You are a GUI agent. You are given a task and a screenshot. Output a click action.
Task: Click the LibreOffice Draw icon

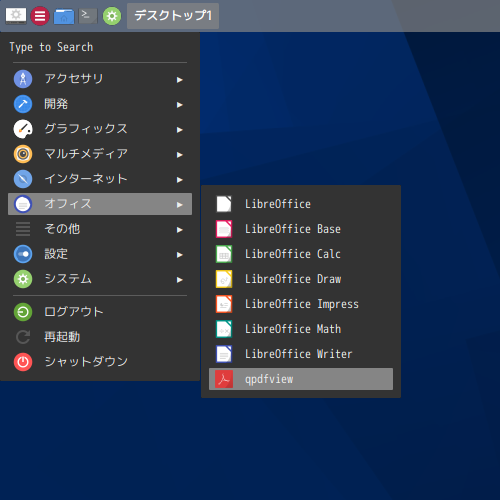tap(224, 279)
